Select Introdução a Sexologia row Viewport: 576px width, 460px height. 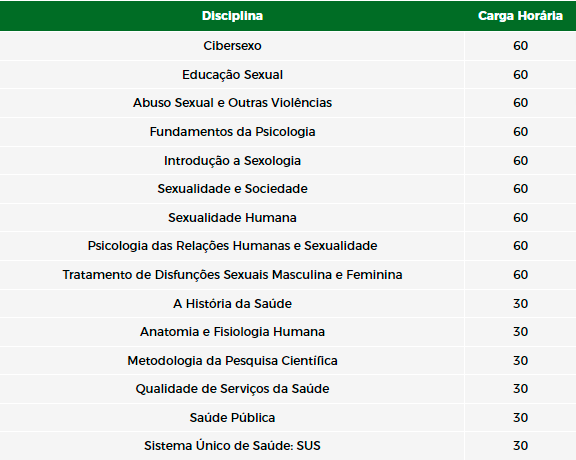click(x=232, y=161)
